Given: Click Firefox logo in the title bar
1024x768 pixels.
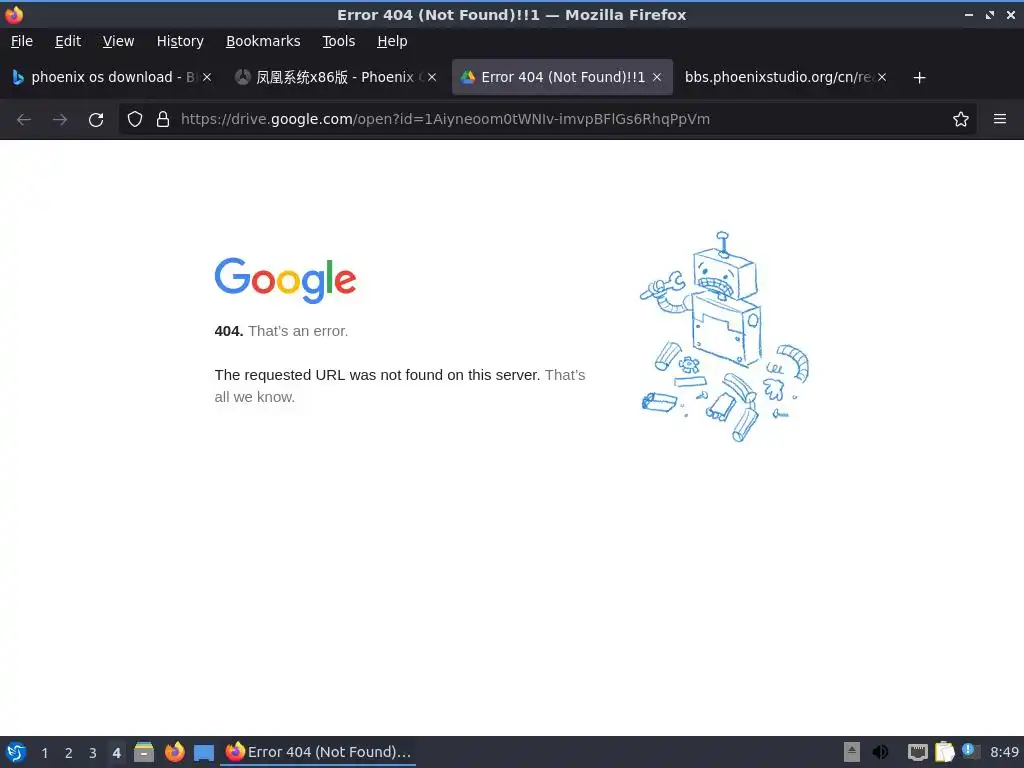Looking at the screenshot, I should click(14, 14).
